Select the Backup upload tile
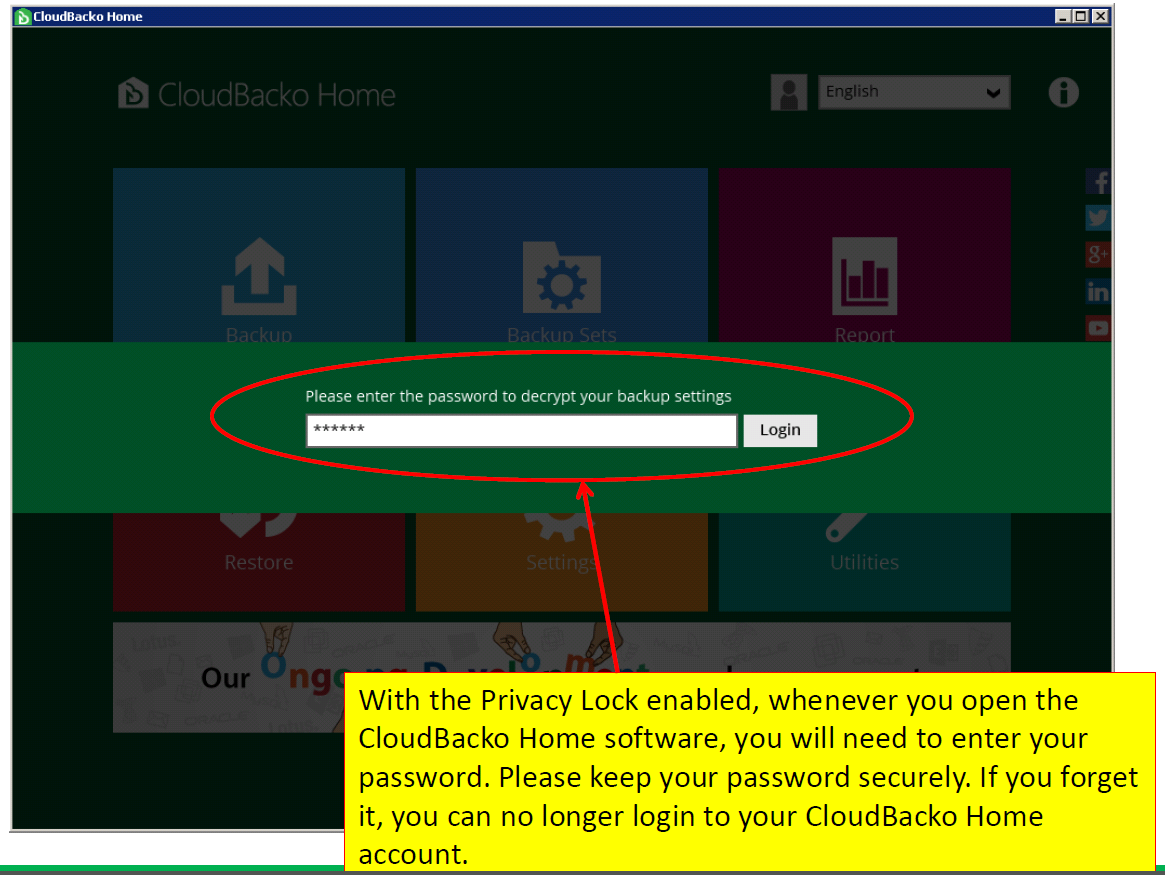This screenshot has height=875, width=1165. (x=259, y=256)
